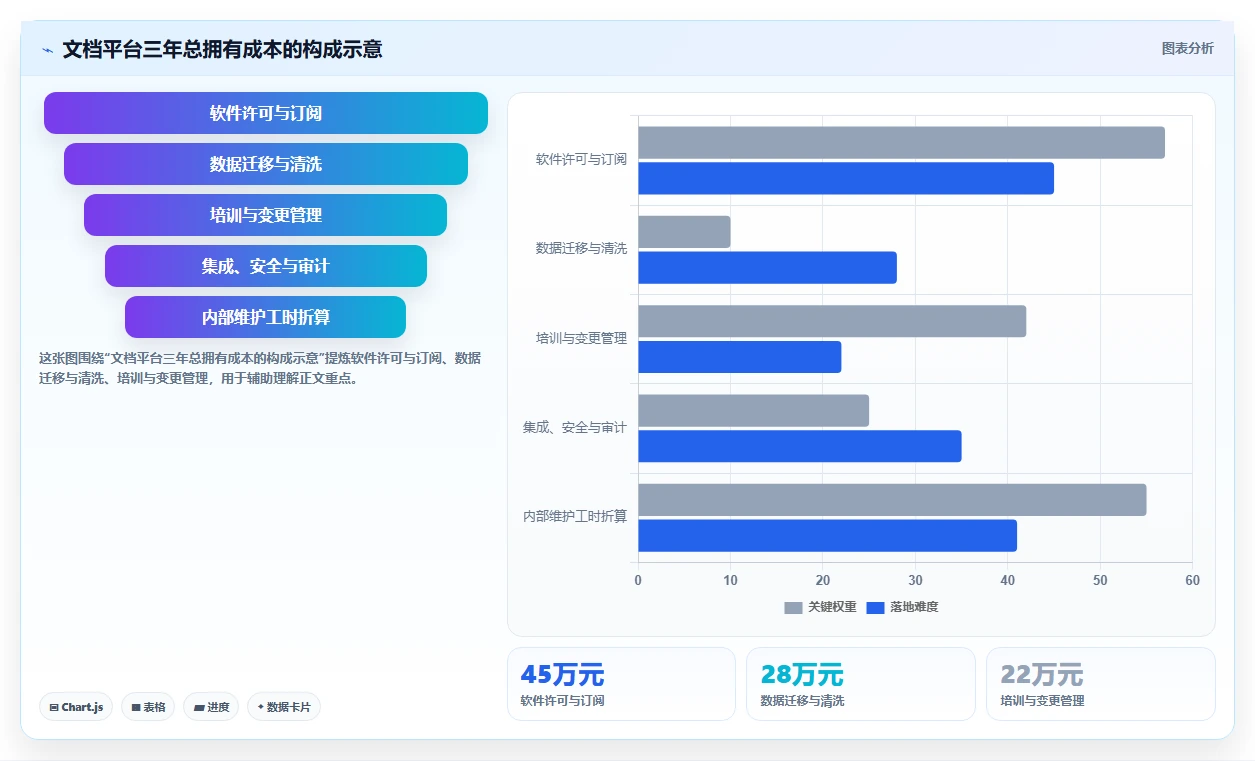Click the 表格 tag chip

(x=148, y=707)
